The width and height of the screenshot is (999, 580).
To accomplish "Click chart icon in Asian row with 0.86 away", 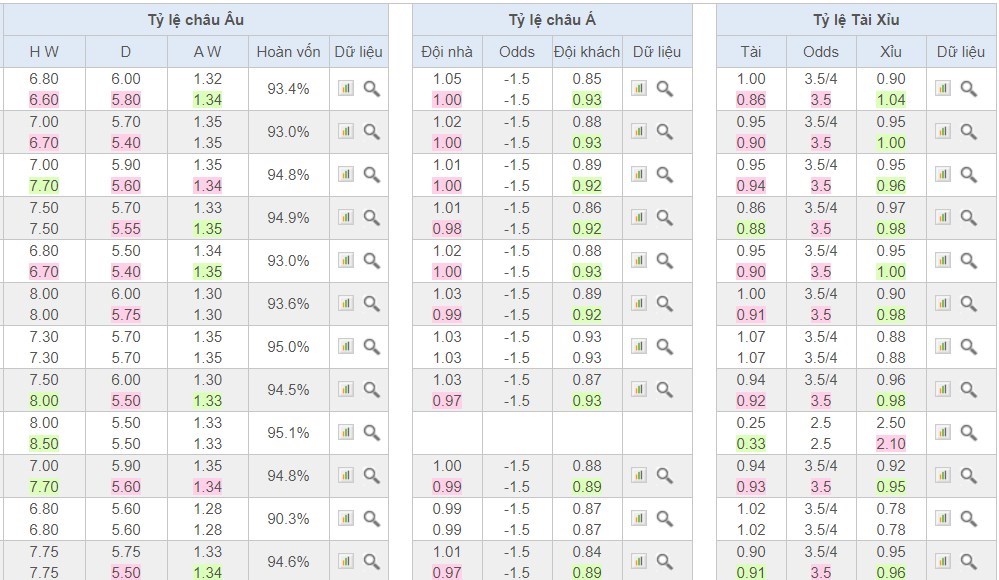I will (639, 217).
